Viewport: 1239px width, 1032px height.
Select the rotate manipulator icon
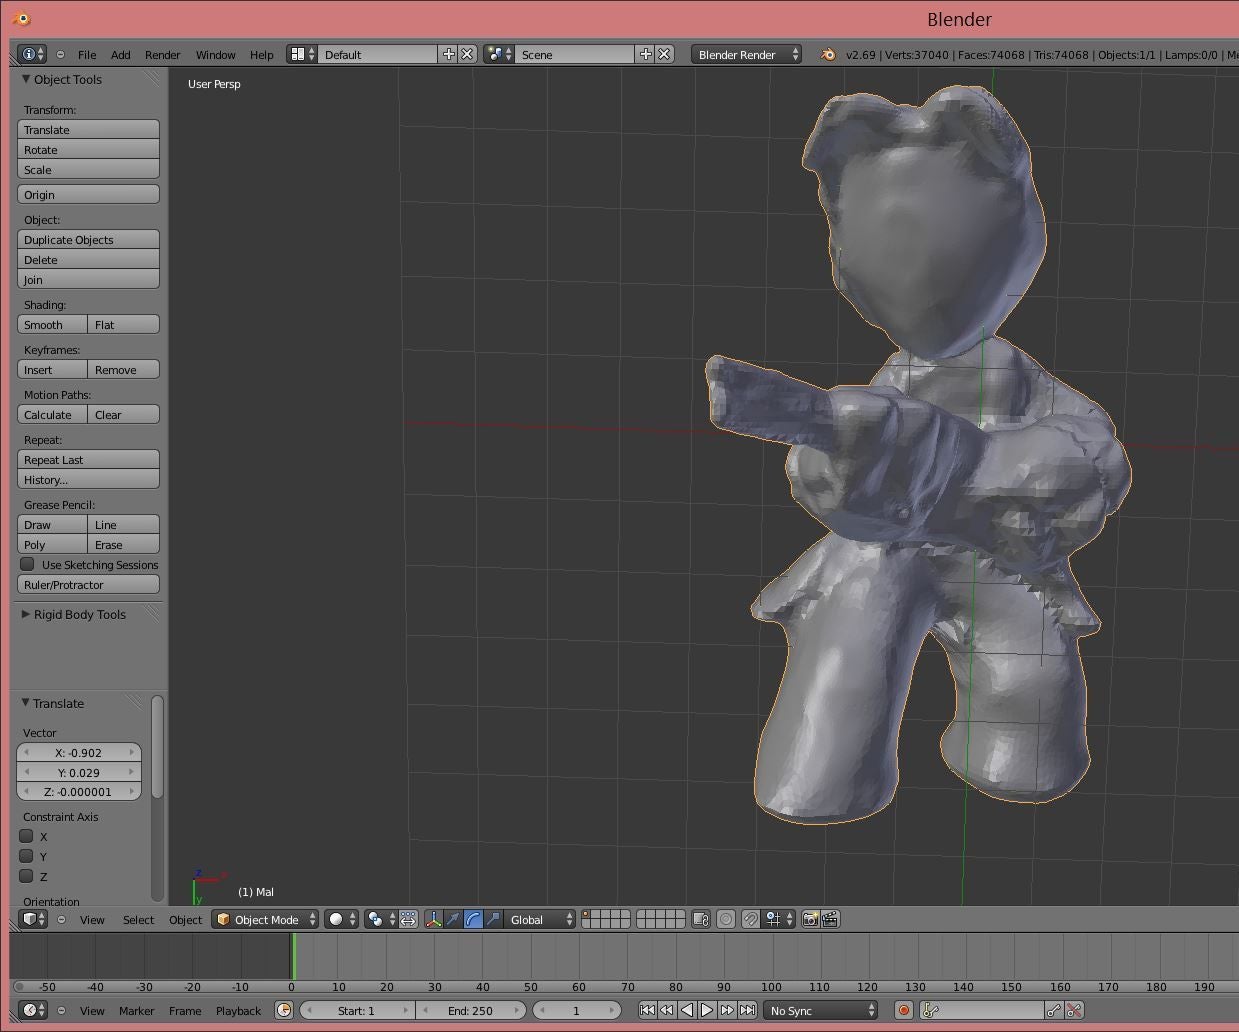[x=473, y=919]
